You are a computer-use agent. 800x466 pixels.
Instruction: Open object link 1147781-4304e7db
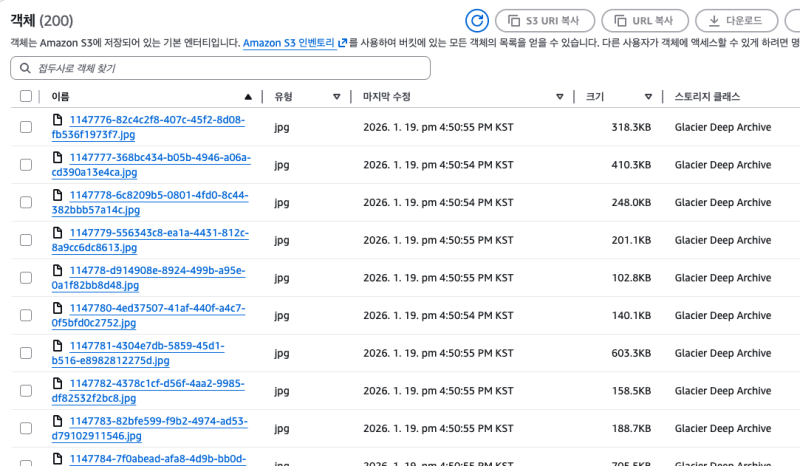coord(147,353)
